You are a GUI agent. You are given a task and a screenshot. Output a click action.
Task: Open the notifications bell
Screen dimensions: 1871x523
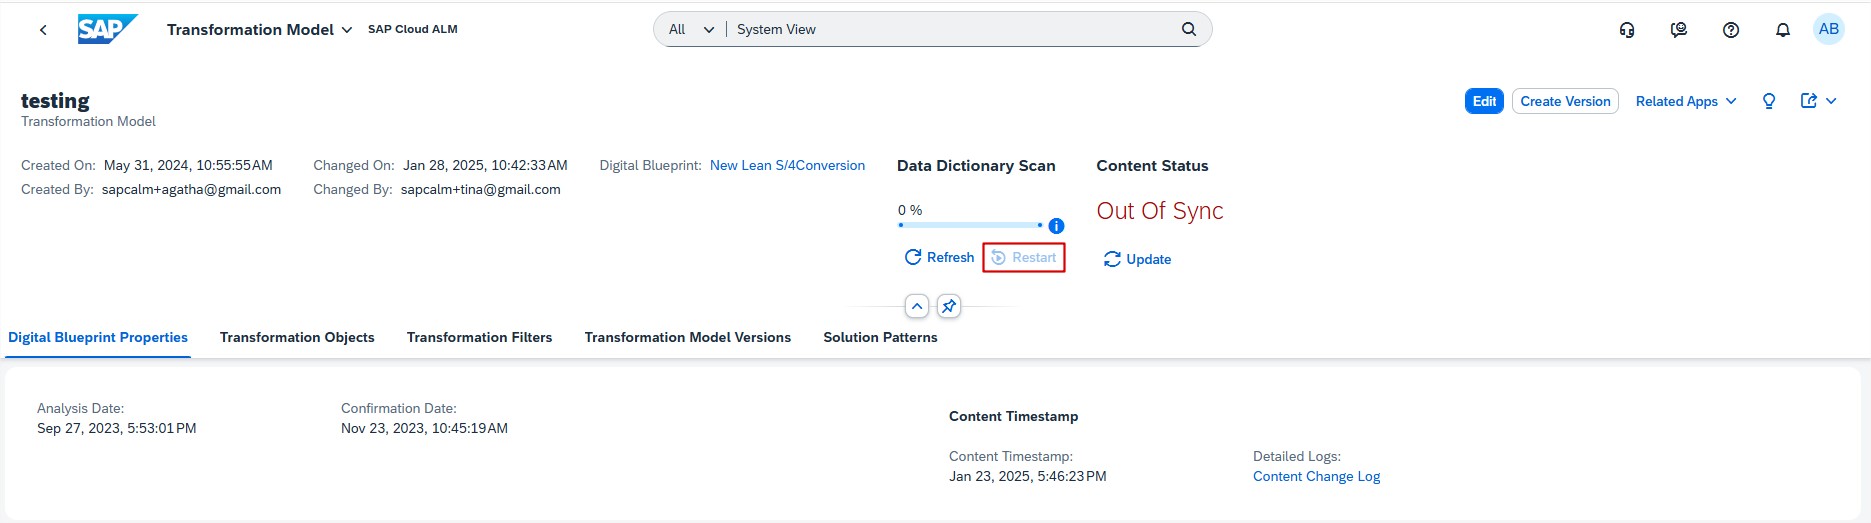(1782, 30)
